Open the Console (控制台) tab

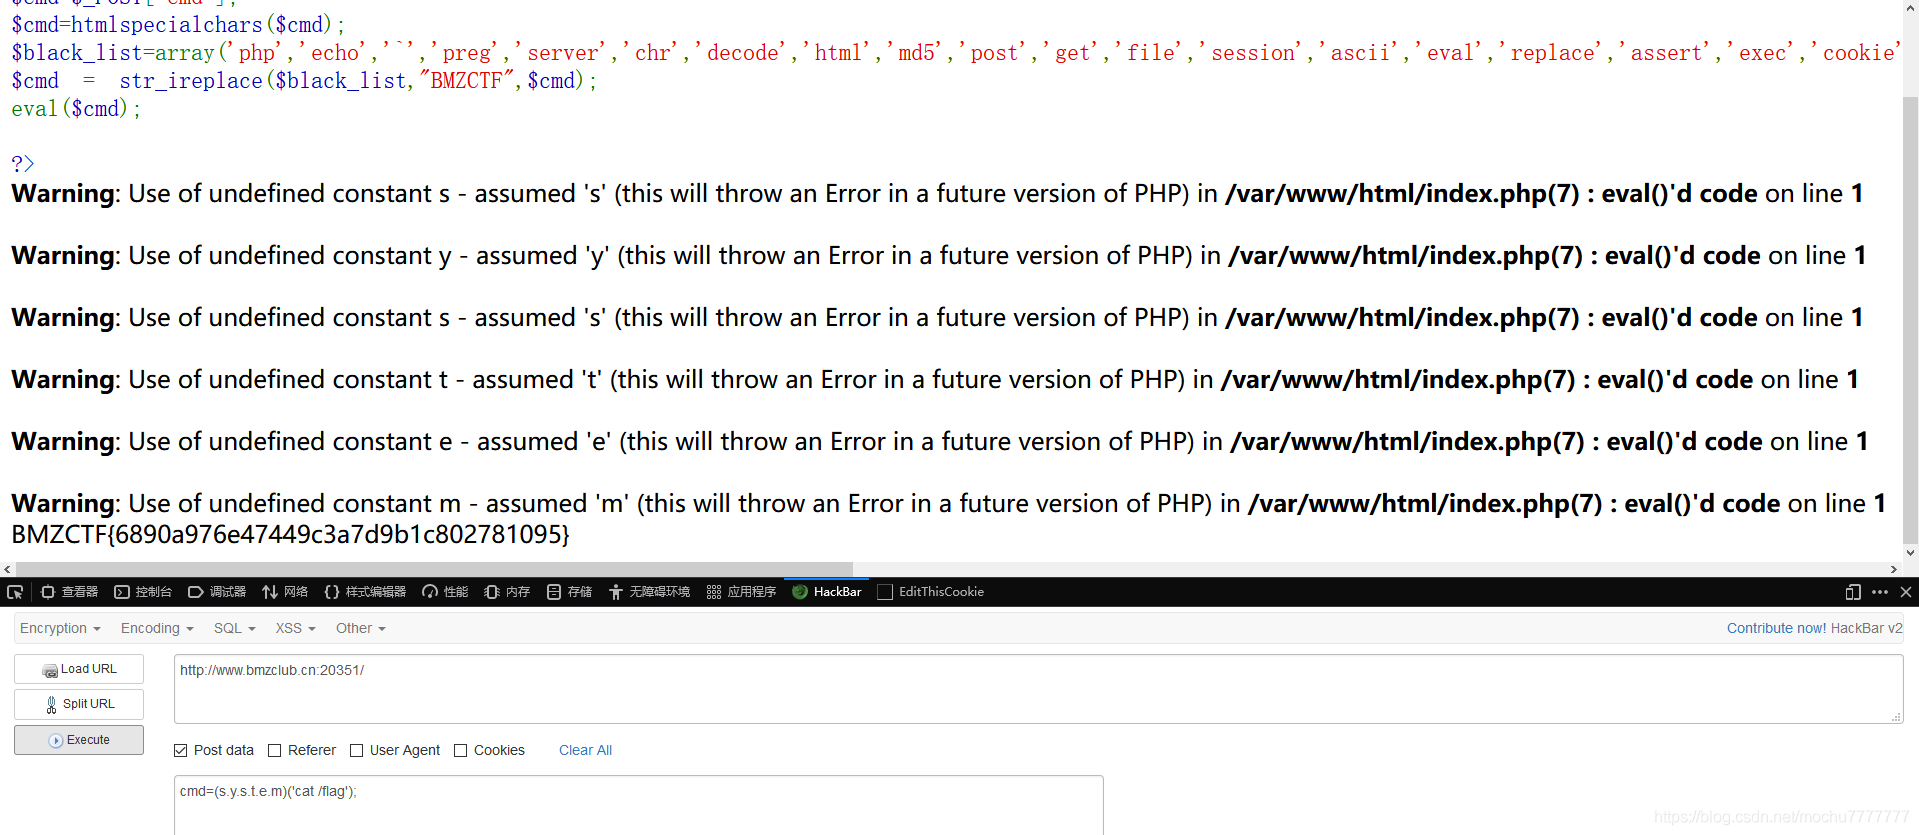coord(143,592)
